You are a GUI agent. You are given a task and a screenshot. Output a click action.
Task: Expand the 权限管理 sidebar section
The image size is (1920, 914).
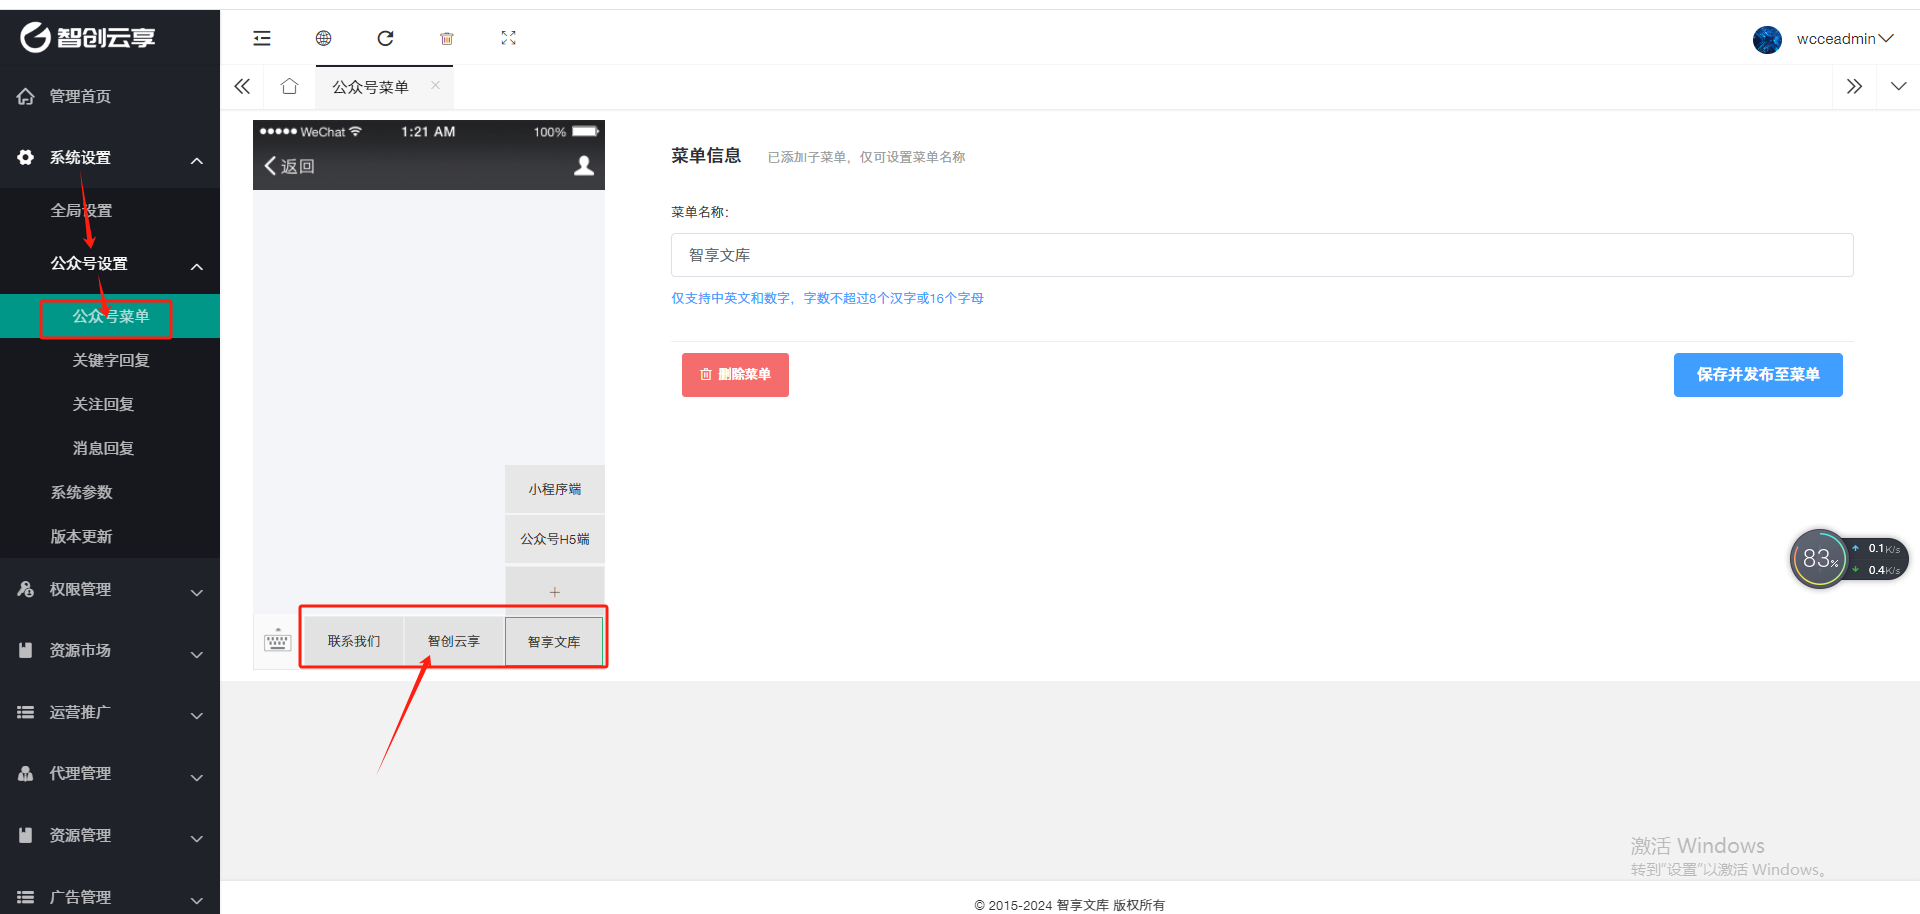(110, 590)
